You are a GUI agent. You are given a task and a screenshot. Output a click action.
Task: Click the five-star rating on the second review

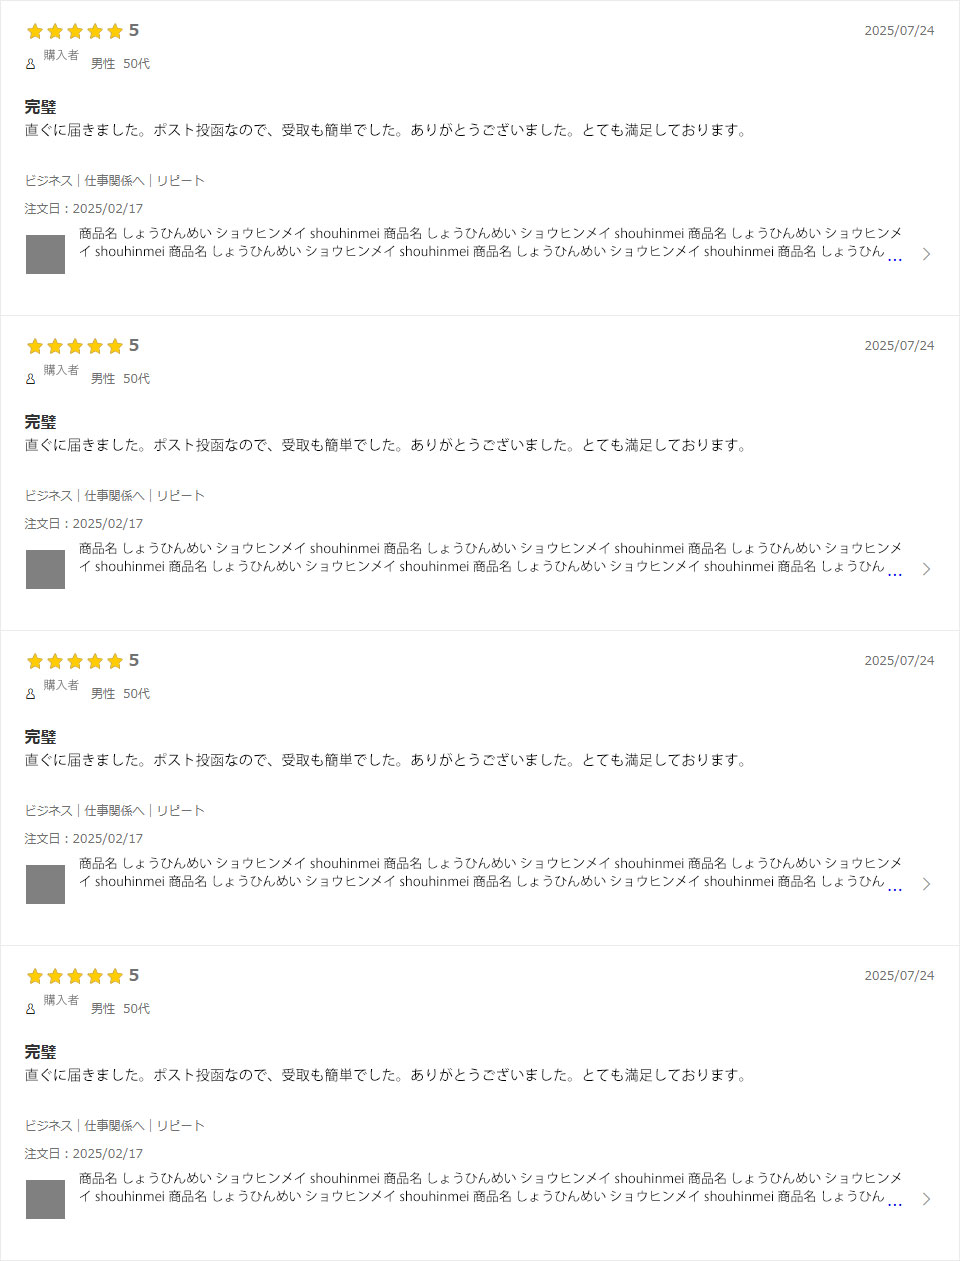pyautogui.click(x=75, y=346)
